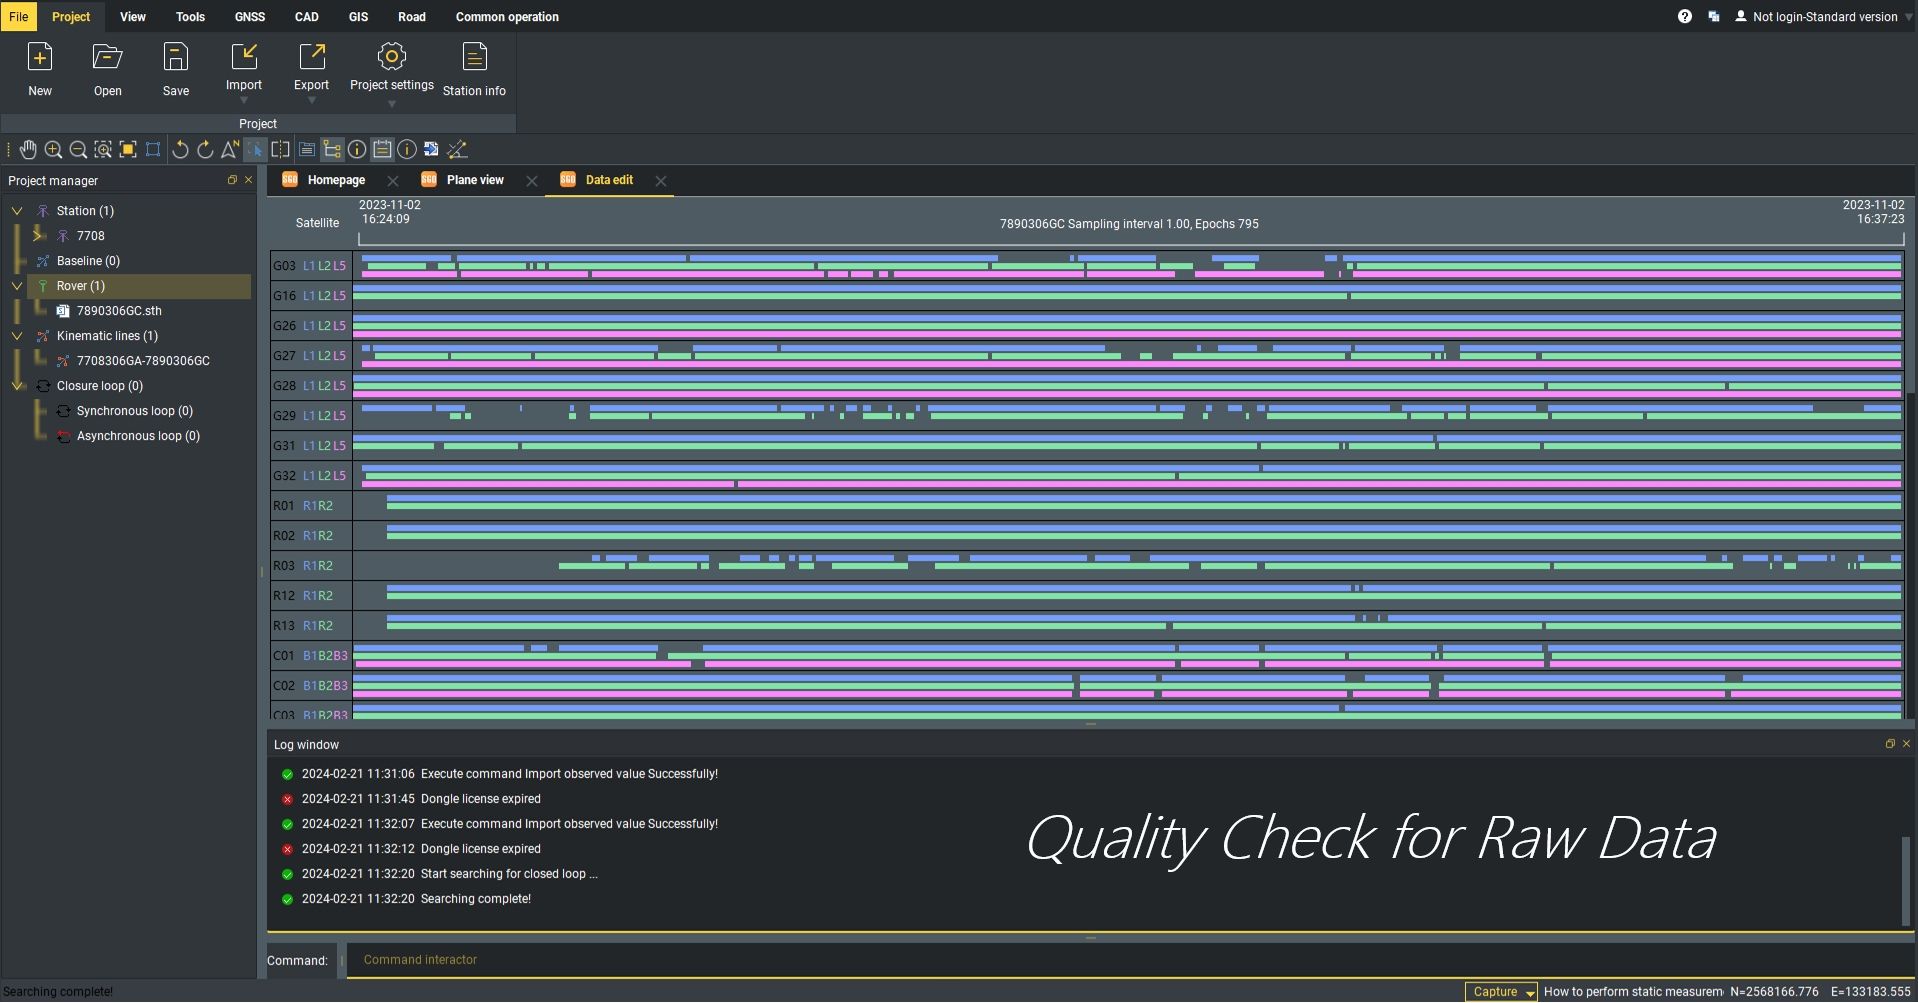Click the split view bracket icon
This screenshot has height=1003, width=1918.
click(281, 150)
